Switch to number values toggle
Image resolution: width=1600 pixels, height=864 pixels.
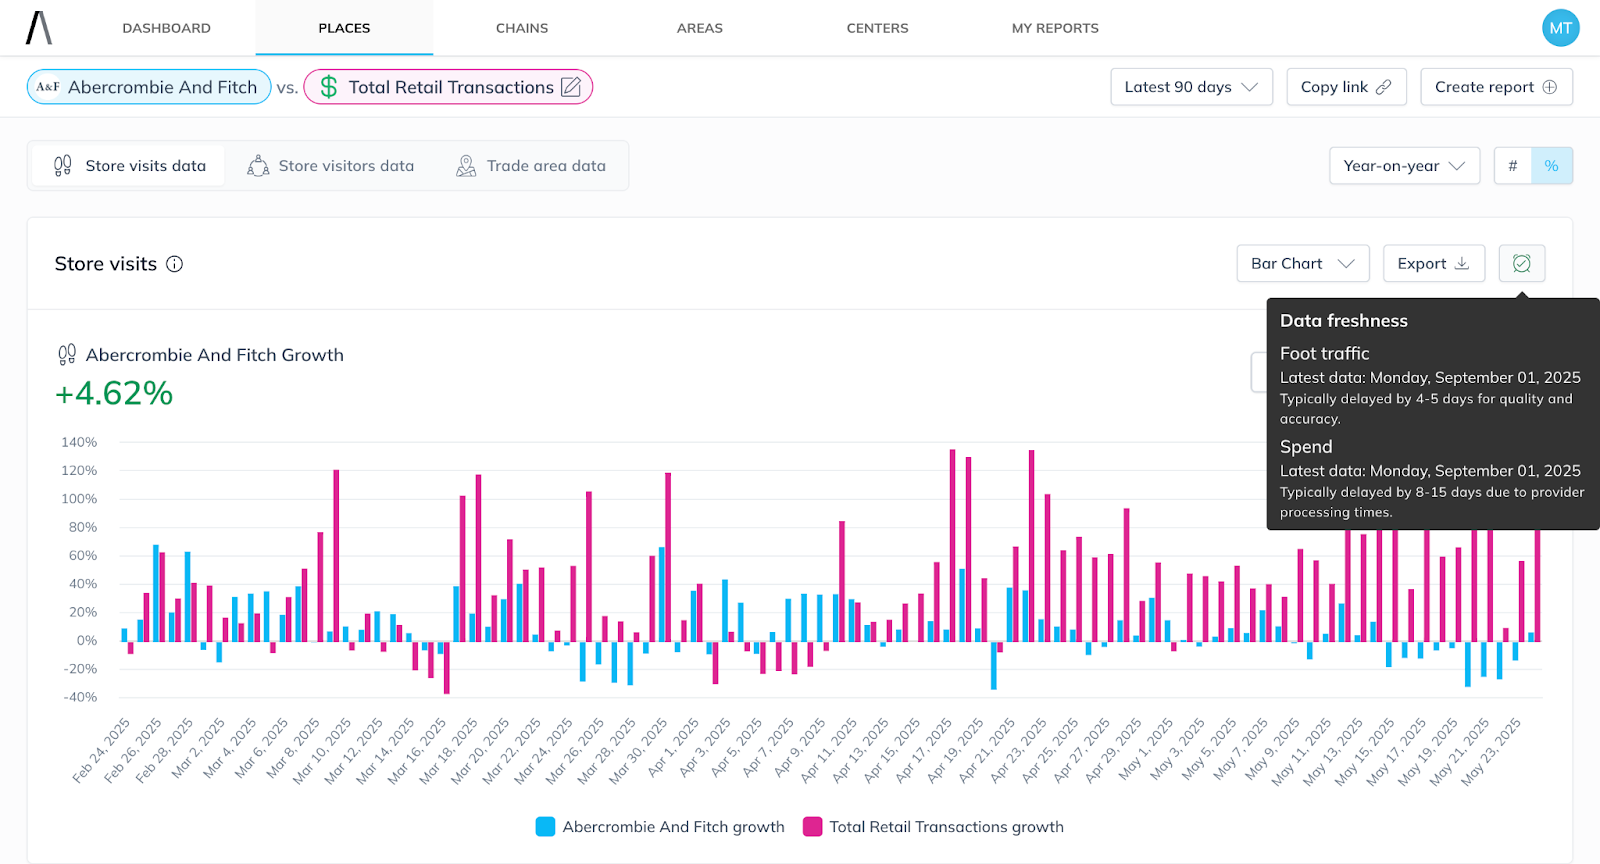coord(1513,166)
